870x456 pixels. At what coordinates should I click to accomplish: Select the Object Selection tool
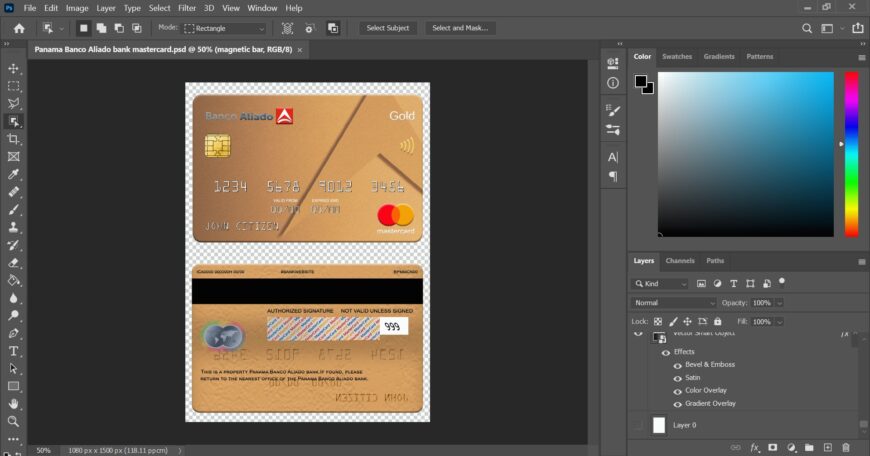click(13, 121)
